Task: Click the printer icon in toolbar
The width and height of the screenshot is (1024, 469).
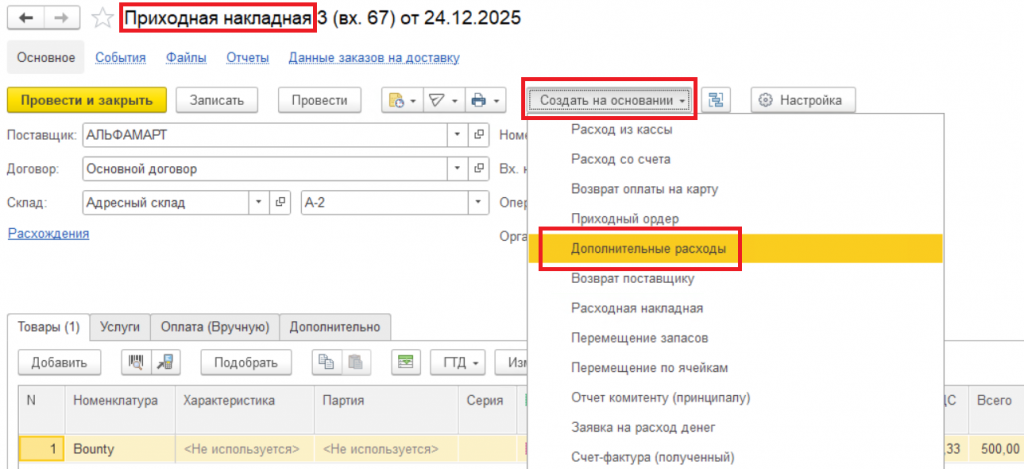Action: (x=479, y=101)
